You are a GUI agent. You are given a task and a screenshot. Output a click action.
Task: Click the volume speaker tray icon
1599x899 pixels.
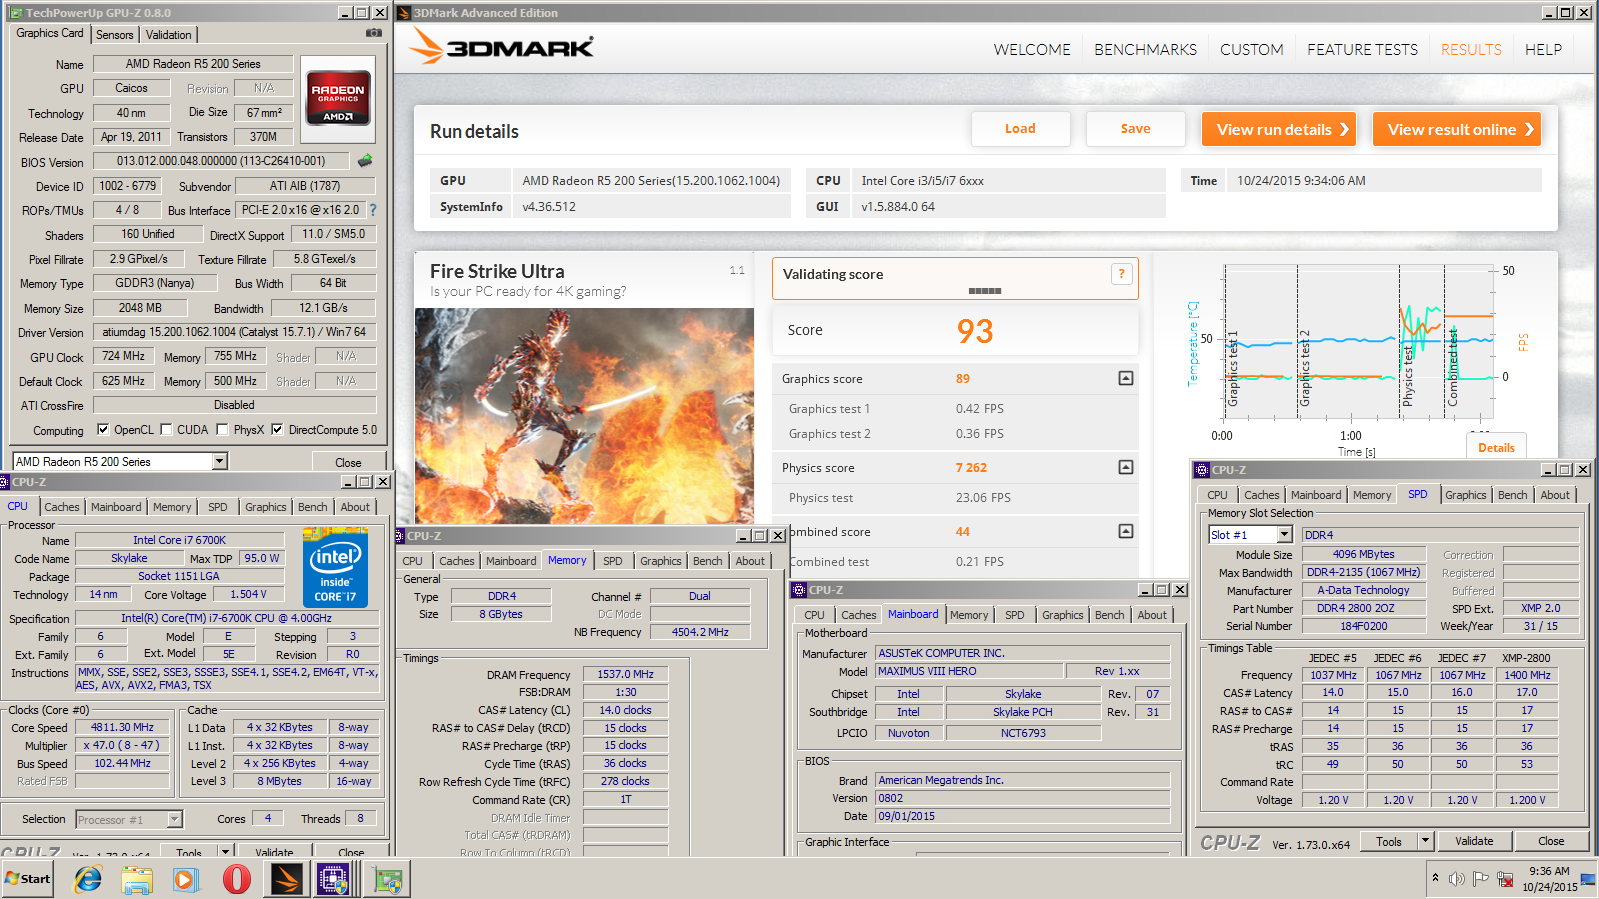click(1456, 879)
